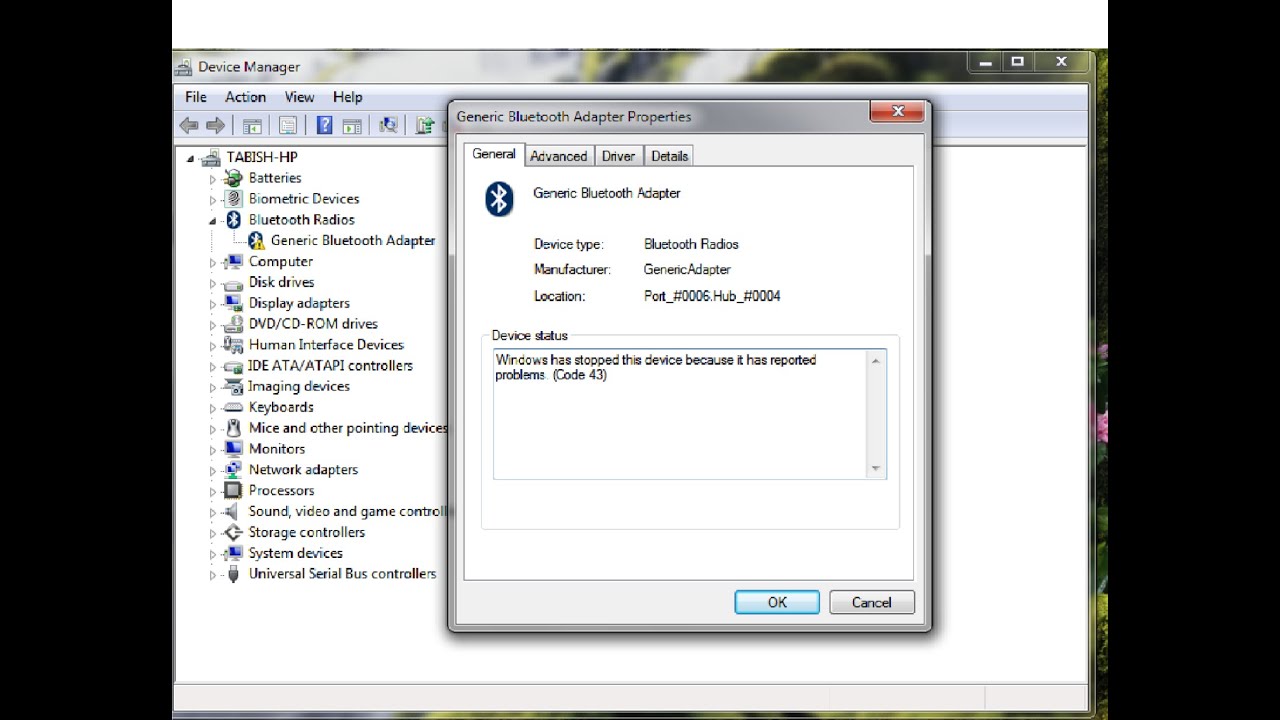This screenshot has width=1280, height=720.
Task: Click the Disk drives category icon
Action: [233, 282]
